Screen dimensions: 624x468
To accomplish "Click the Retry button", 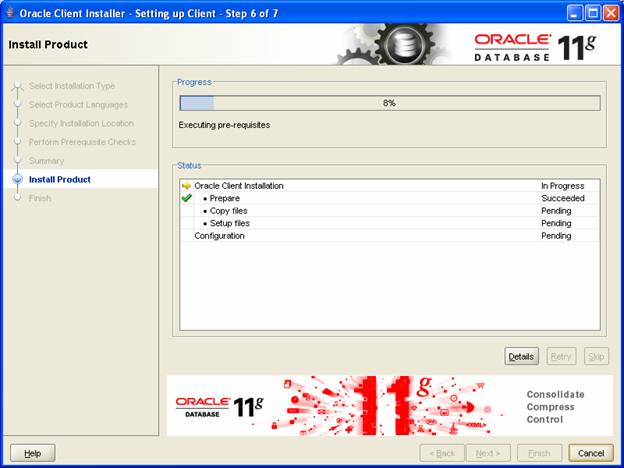I will click(561, 357).
